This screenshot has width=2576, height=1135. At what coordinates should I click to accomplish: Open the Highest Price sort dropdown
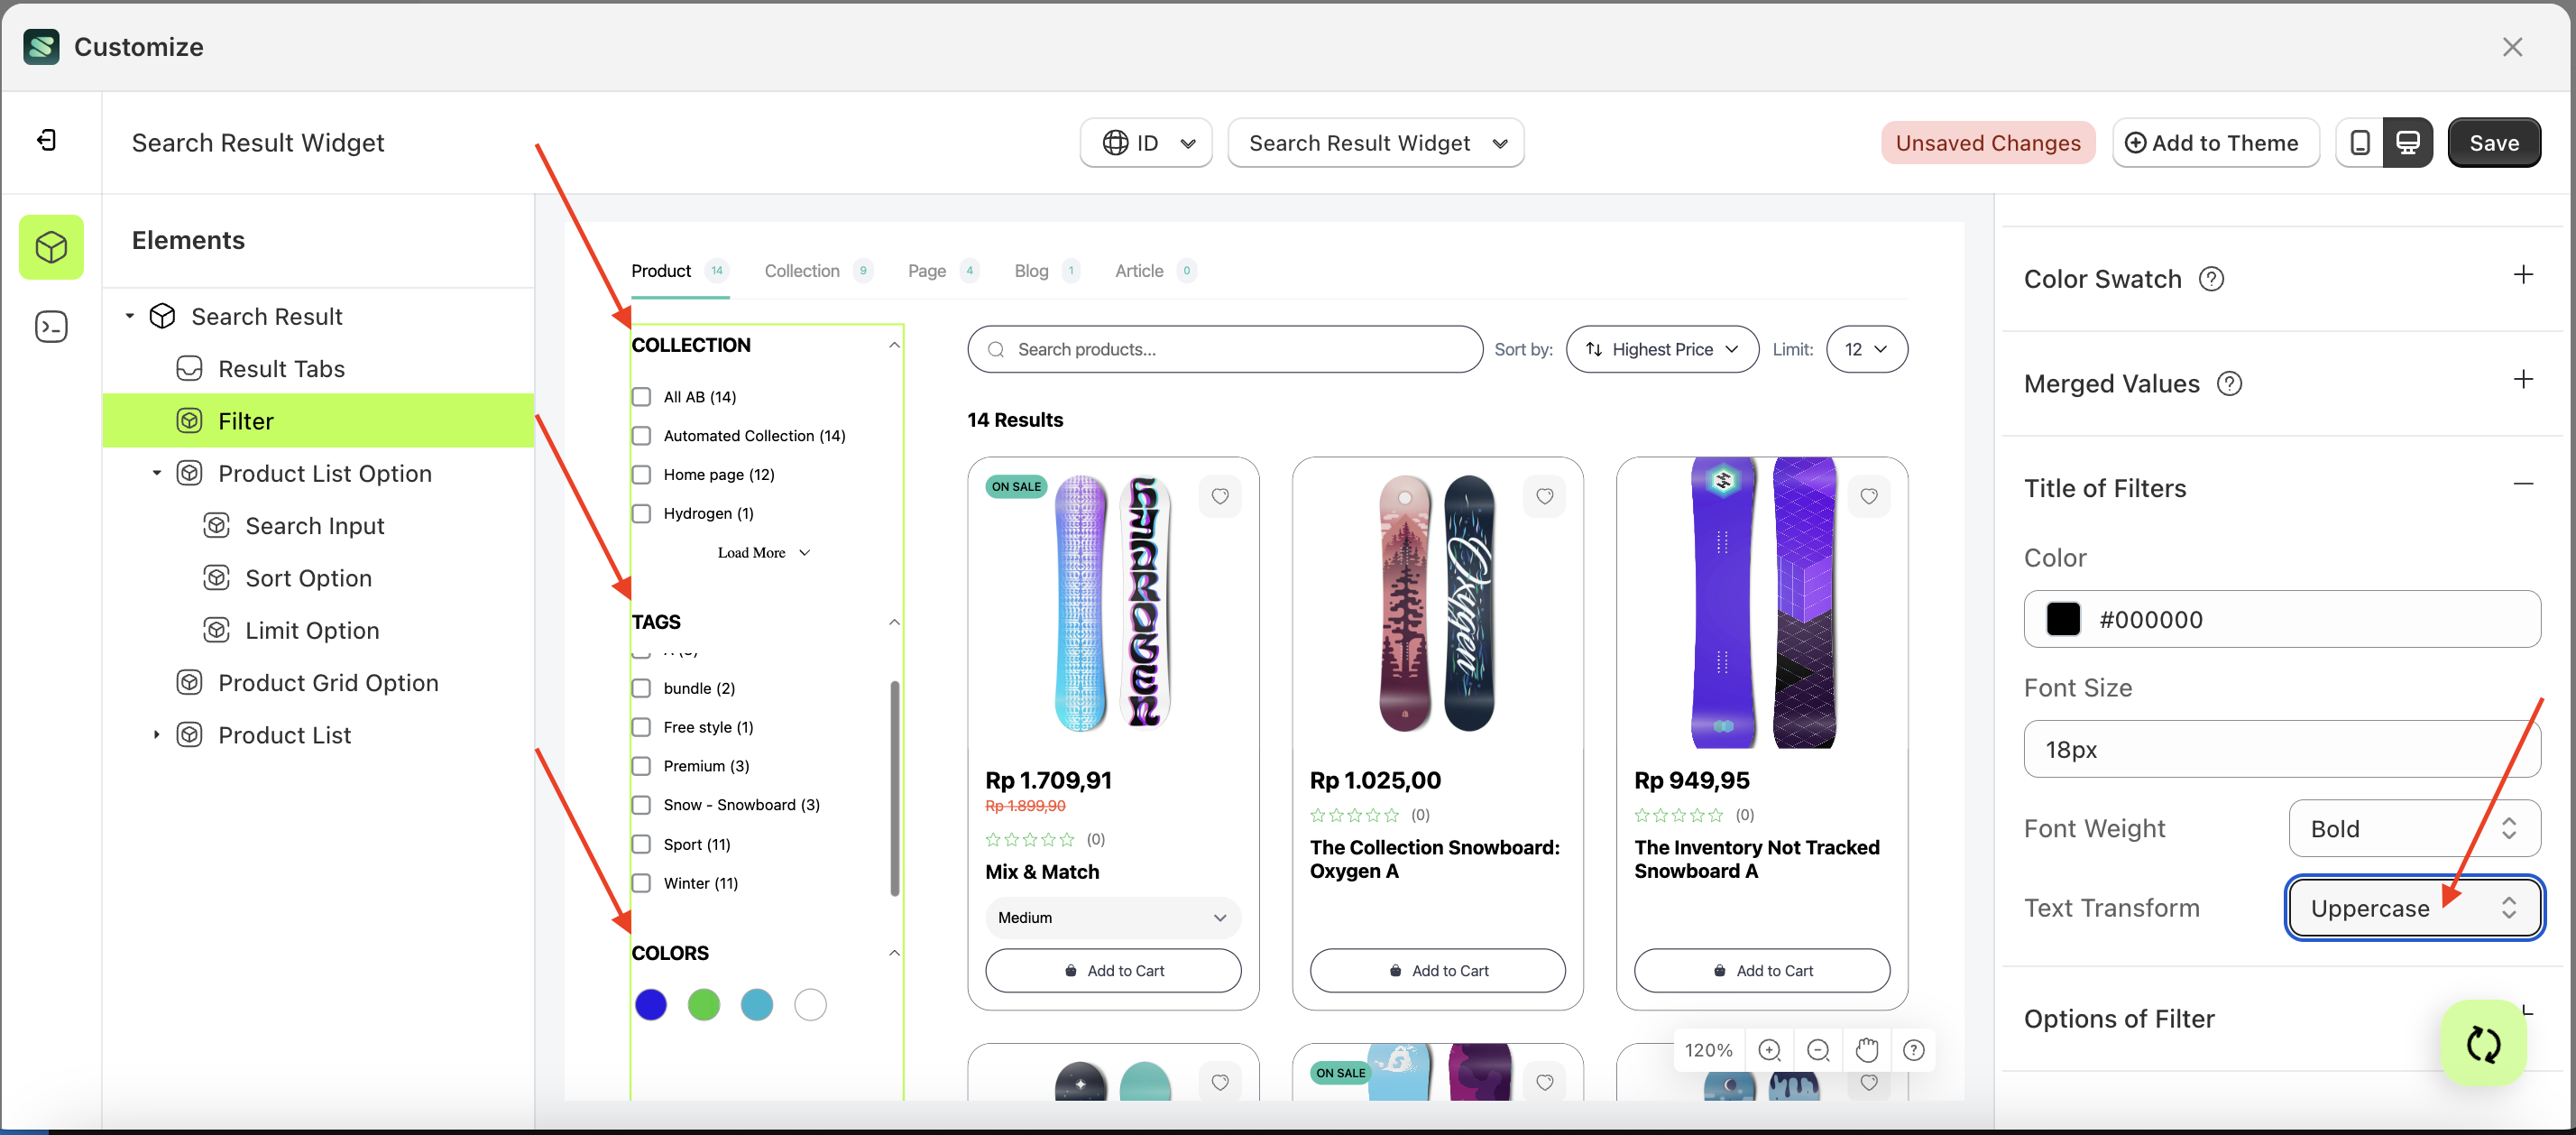coord(1662,349)
